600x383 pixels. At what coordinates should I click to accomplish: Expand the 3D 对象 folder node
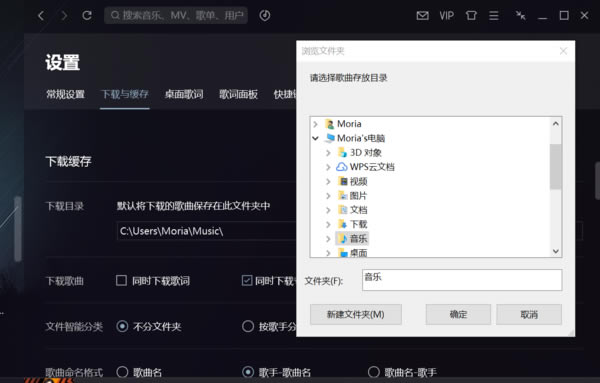328,153
